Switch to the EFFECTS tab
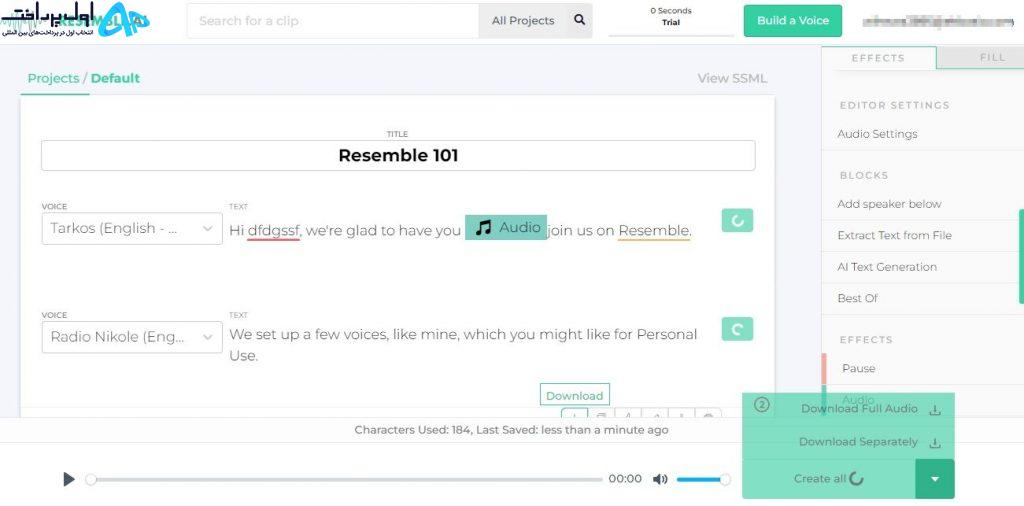The width and height of the screenshot is (1024, 506). [878, 57]
